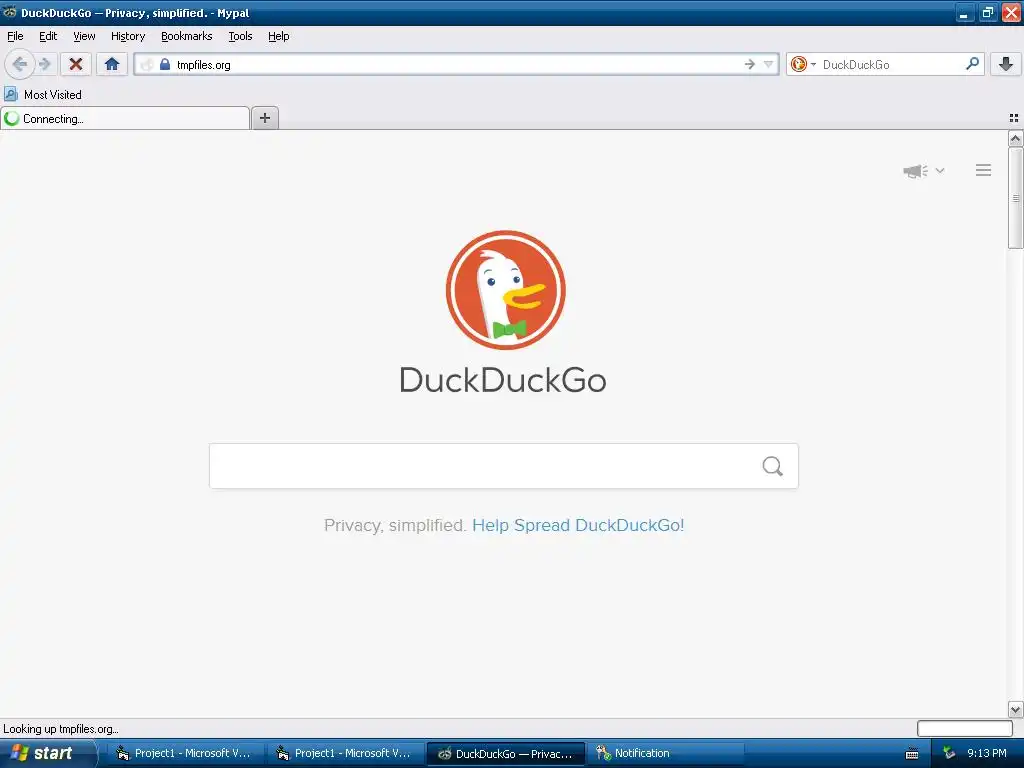
Task: Switch to first Project1 Microsoft V taskbar item
Action: point(184,754)
